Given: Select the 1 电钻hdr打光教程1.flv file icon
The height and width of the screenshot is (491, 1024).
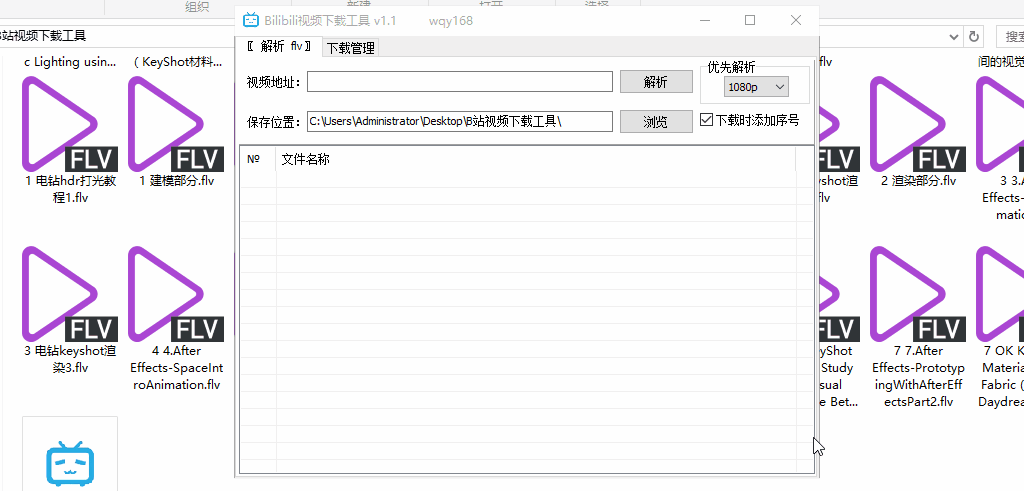Looking at the screenshot, I should pyautogui.click(x=70, y=124).
